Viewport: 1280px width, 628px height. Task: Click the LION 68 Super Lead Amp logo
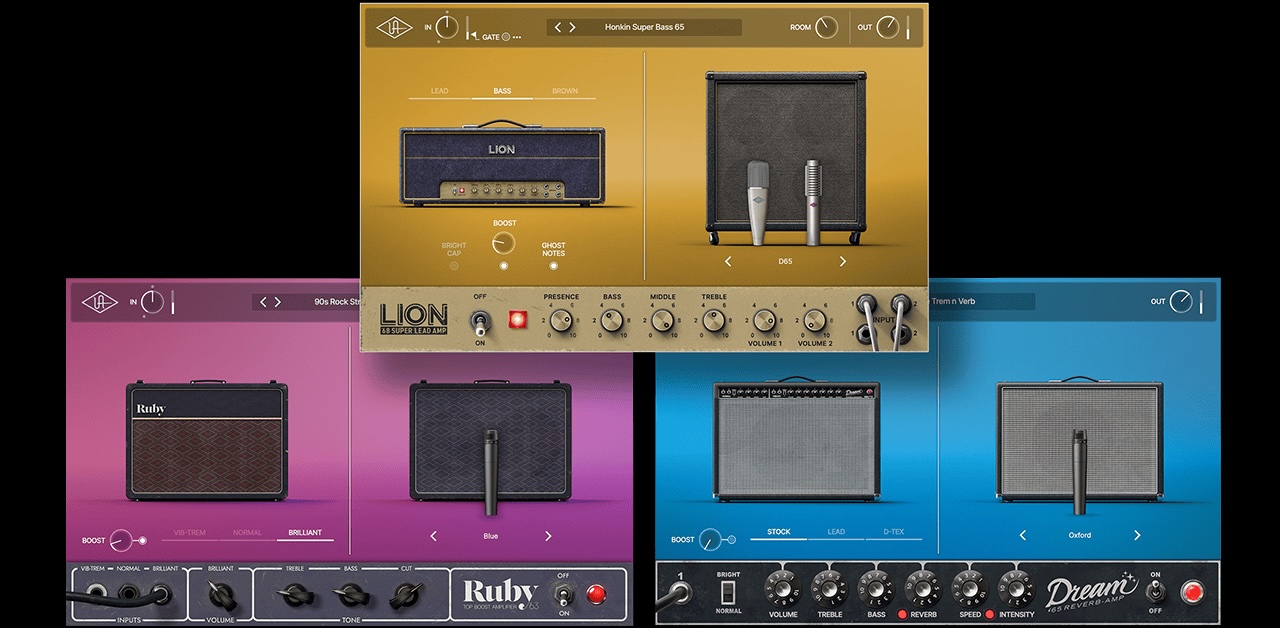click(414, 319)
